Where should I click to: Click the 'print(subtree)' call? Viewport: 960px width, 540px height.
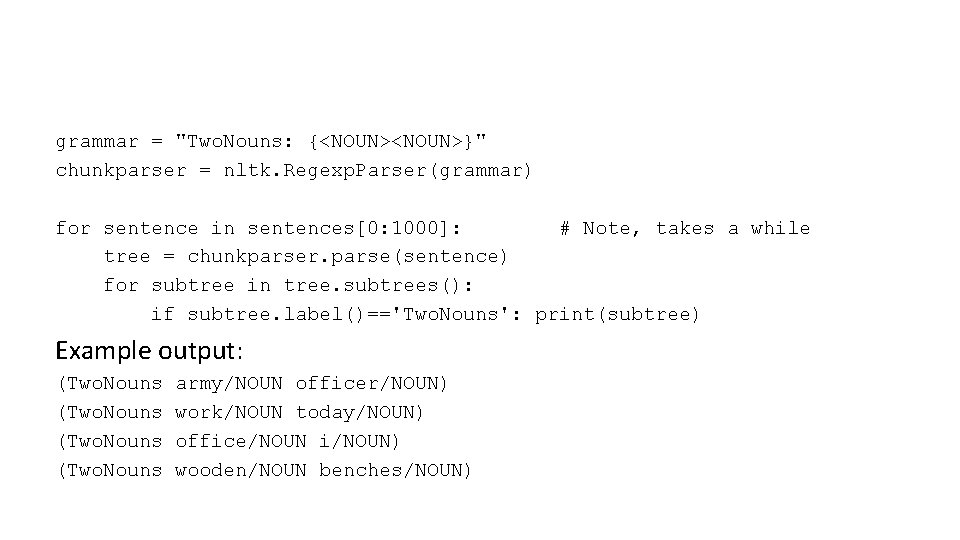[617, 315]
